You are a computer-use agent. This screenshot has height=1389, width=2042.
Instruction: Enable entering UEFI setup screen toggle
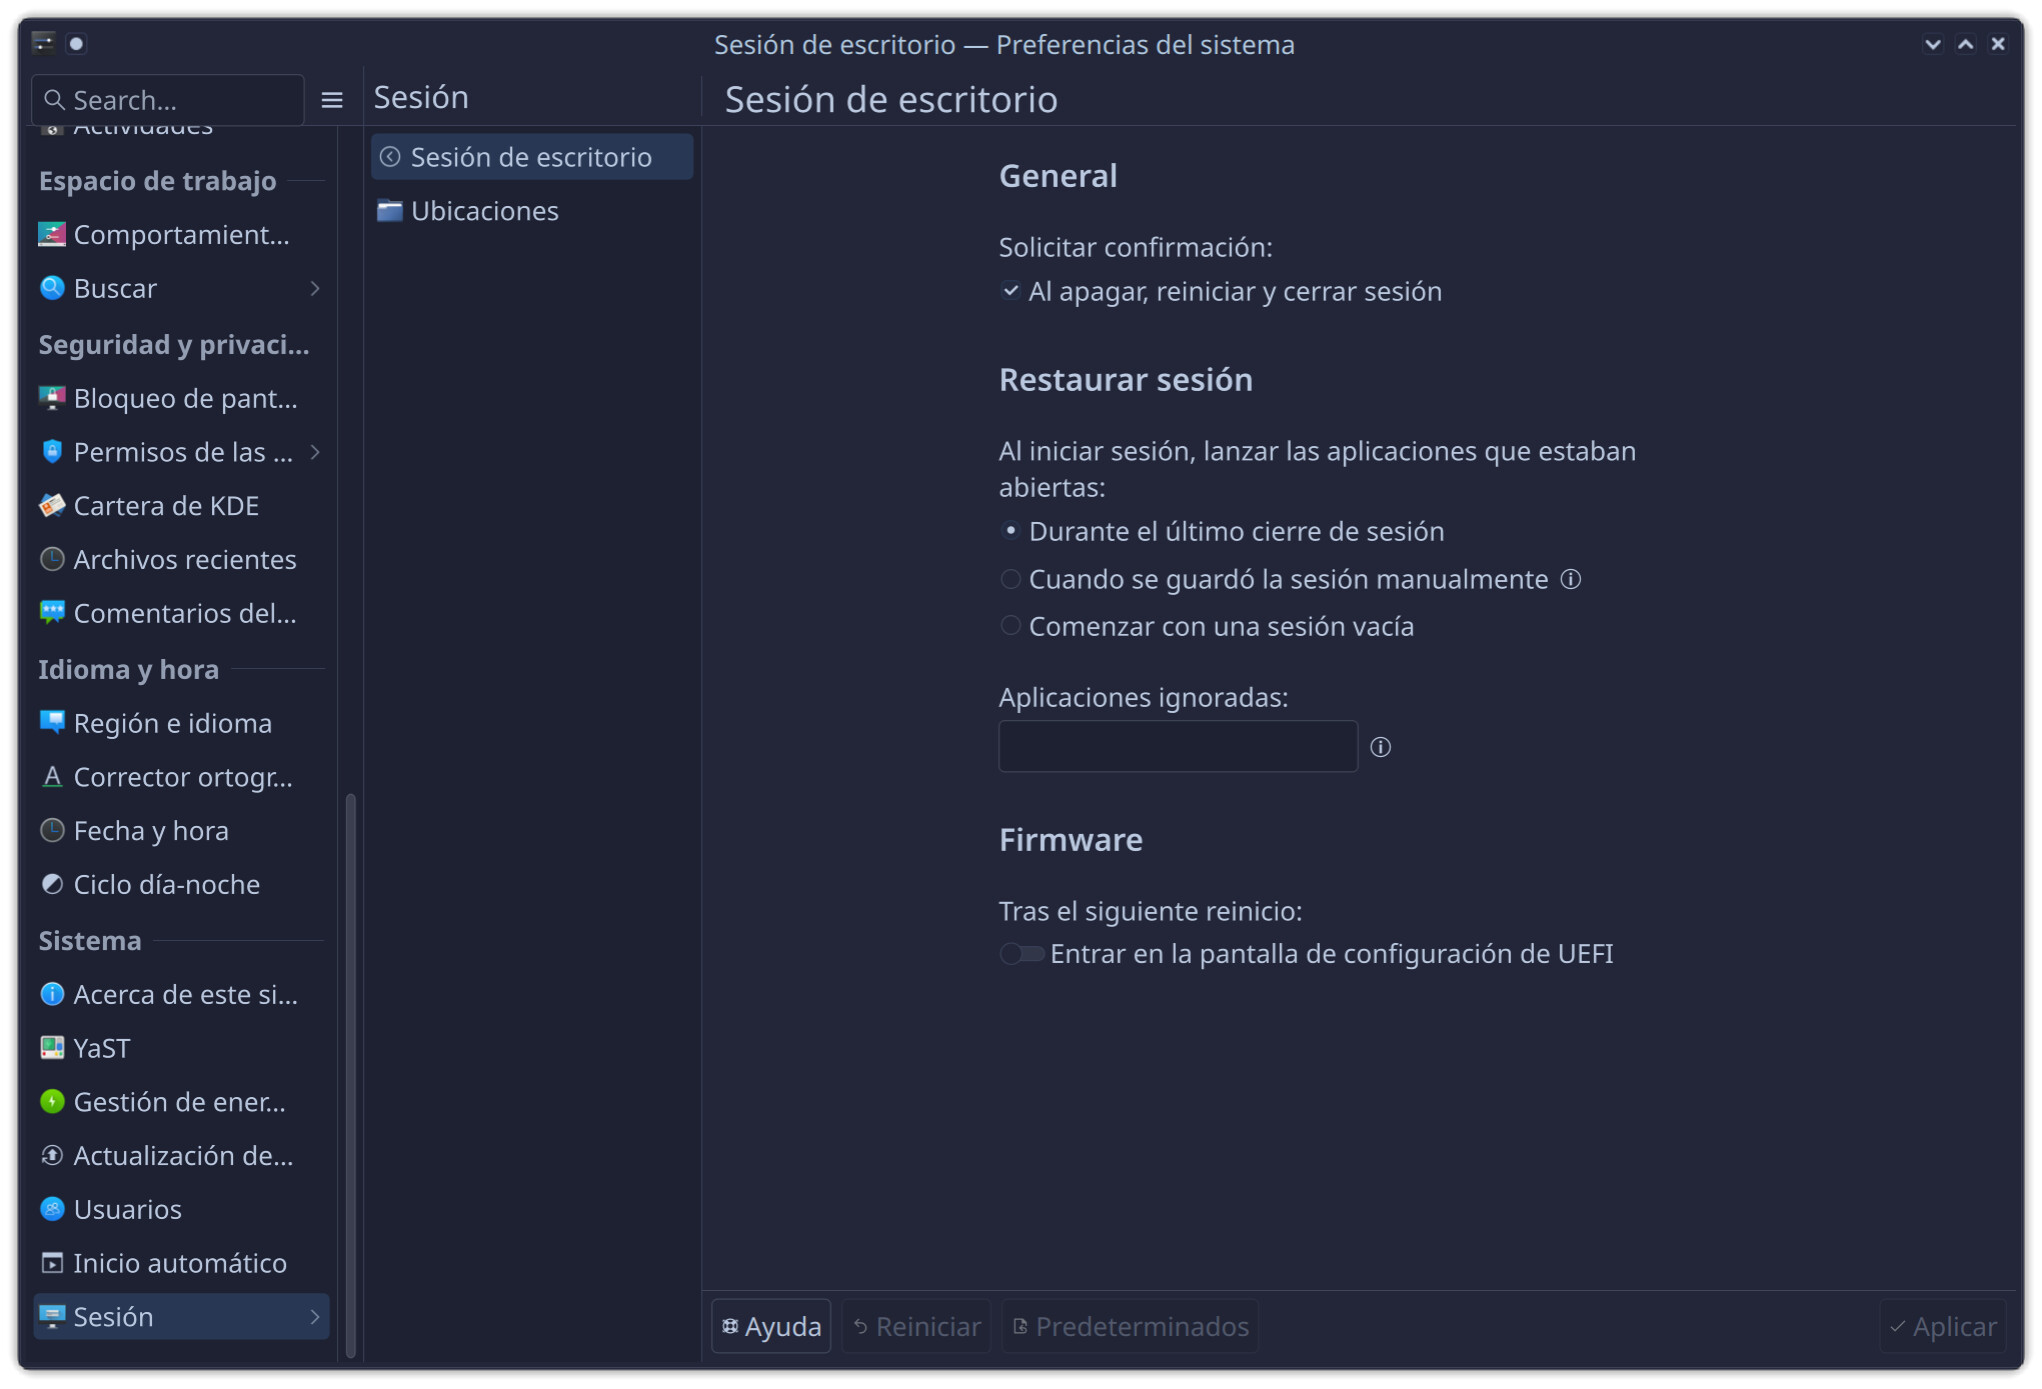click(1022, 954)
